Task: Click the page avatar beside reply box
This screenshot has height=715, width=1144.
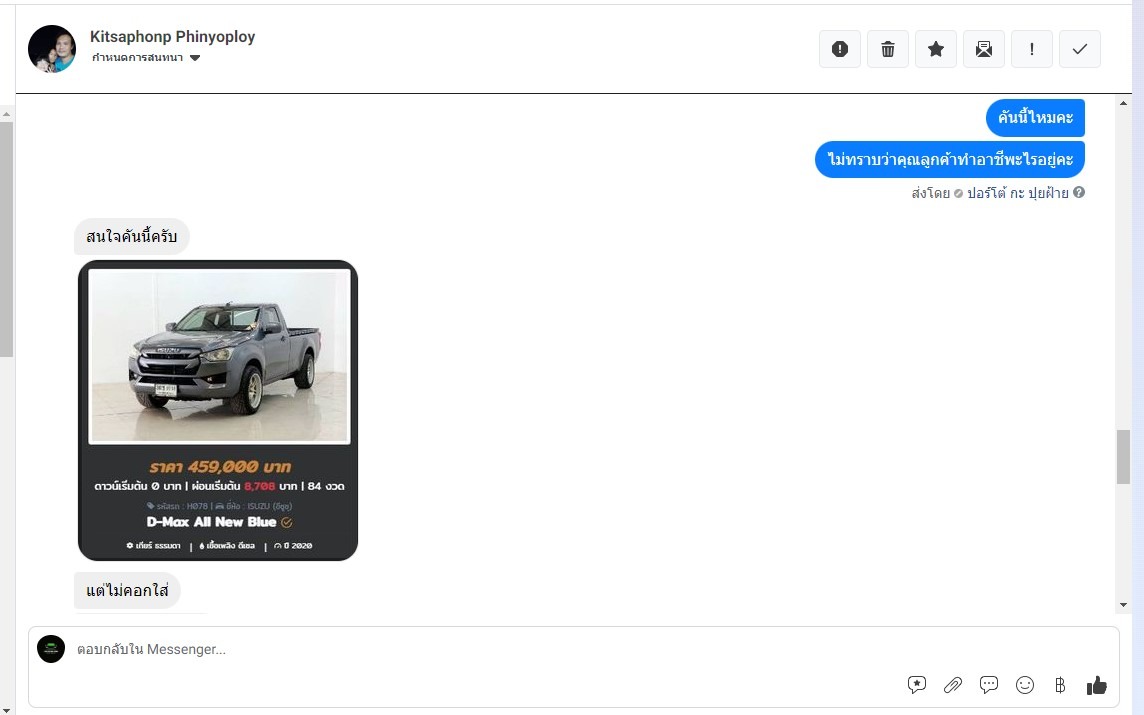Action: [51, 649]
